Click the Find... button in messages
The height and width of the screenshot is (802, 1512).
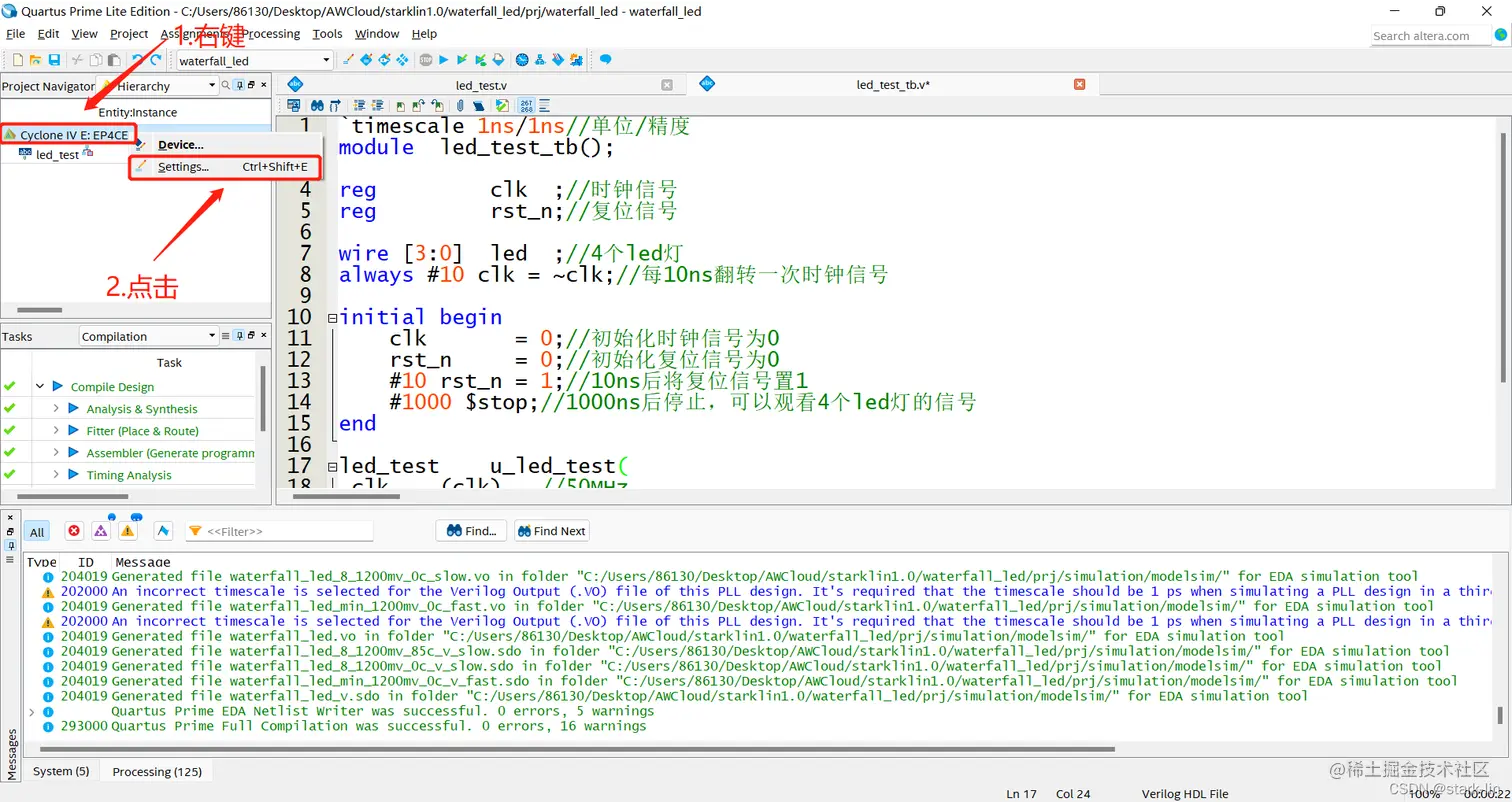(472, 531)
